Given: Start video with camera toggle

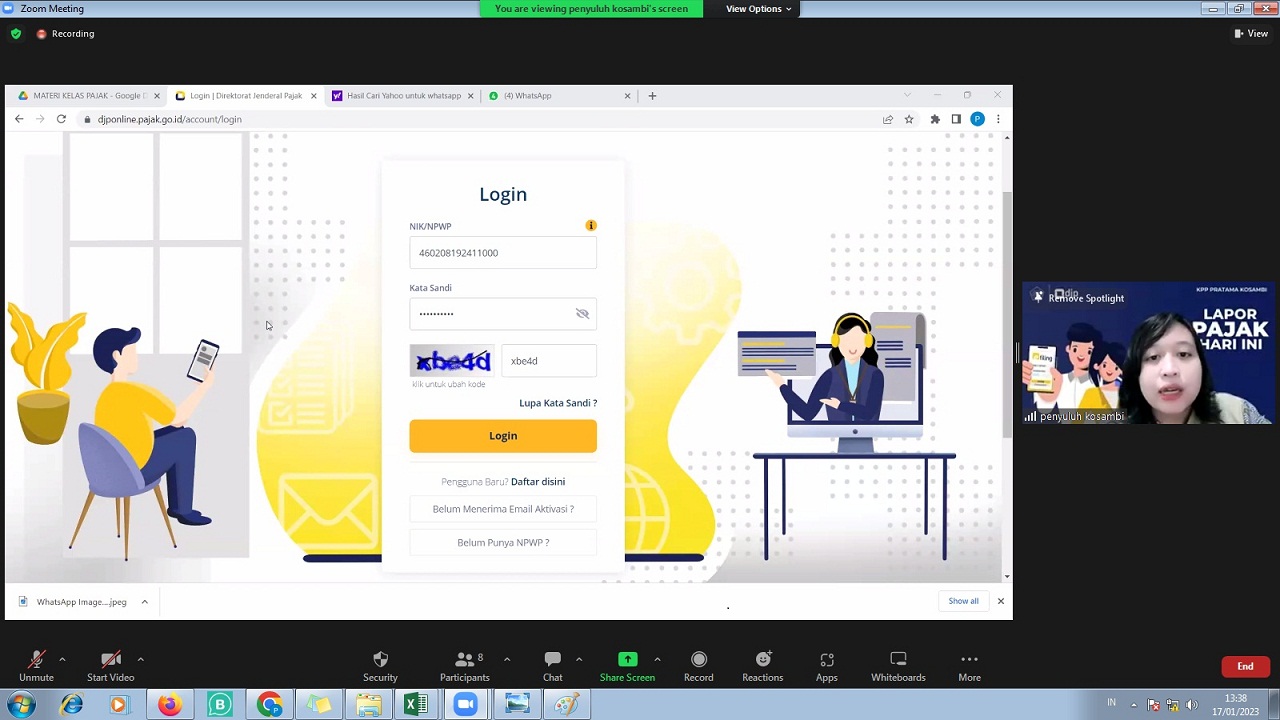Looking at the screenshot, I should pyautogui.click(x=110, y=666).
